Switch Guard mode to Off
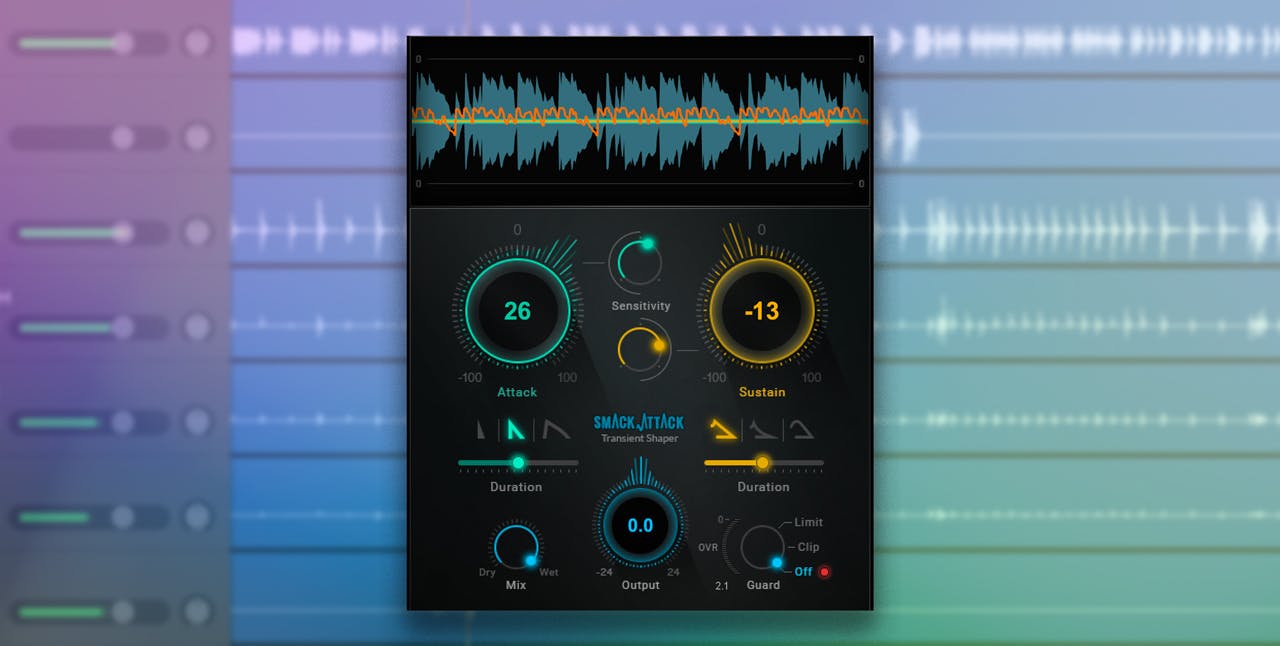The height and width of the screenshot is (646, 1280). click(x=803, y=572)
